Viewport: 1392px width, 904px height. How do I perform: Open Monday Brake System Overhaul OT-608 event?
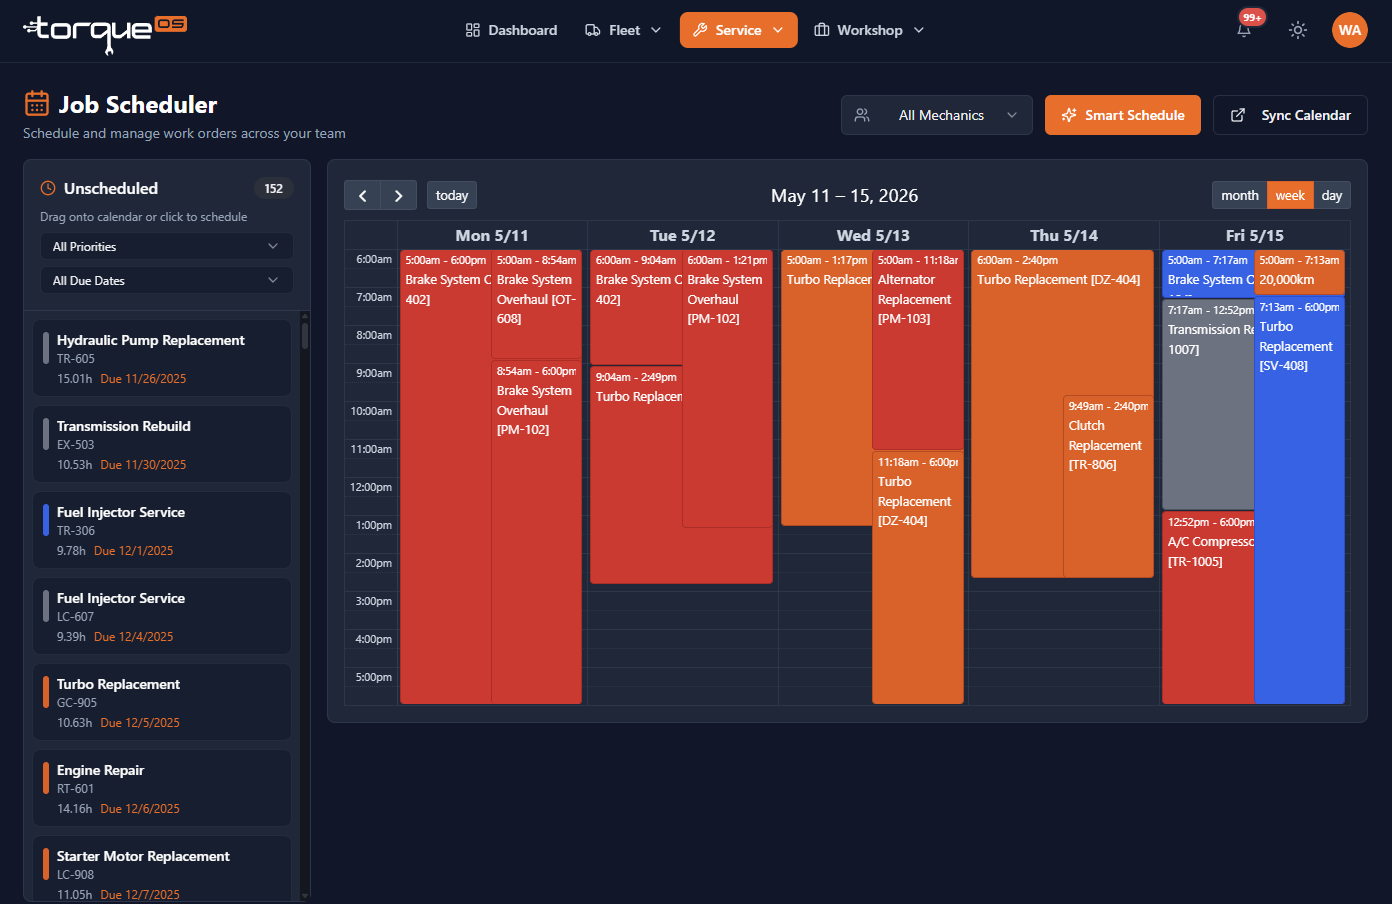pyautogui.click(x=536, y=304)
